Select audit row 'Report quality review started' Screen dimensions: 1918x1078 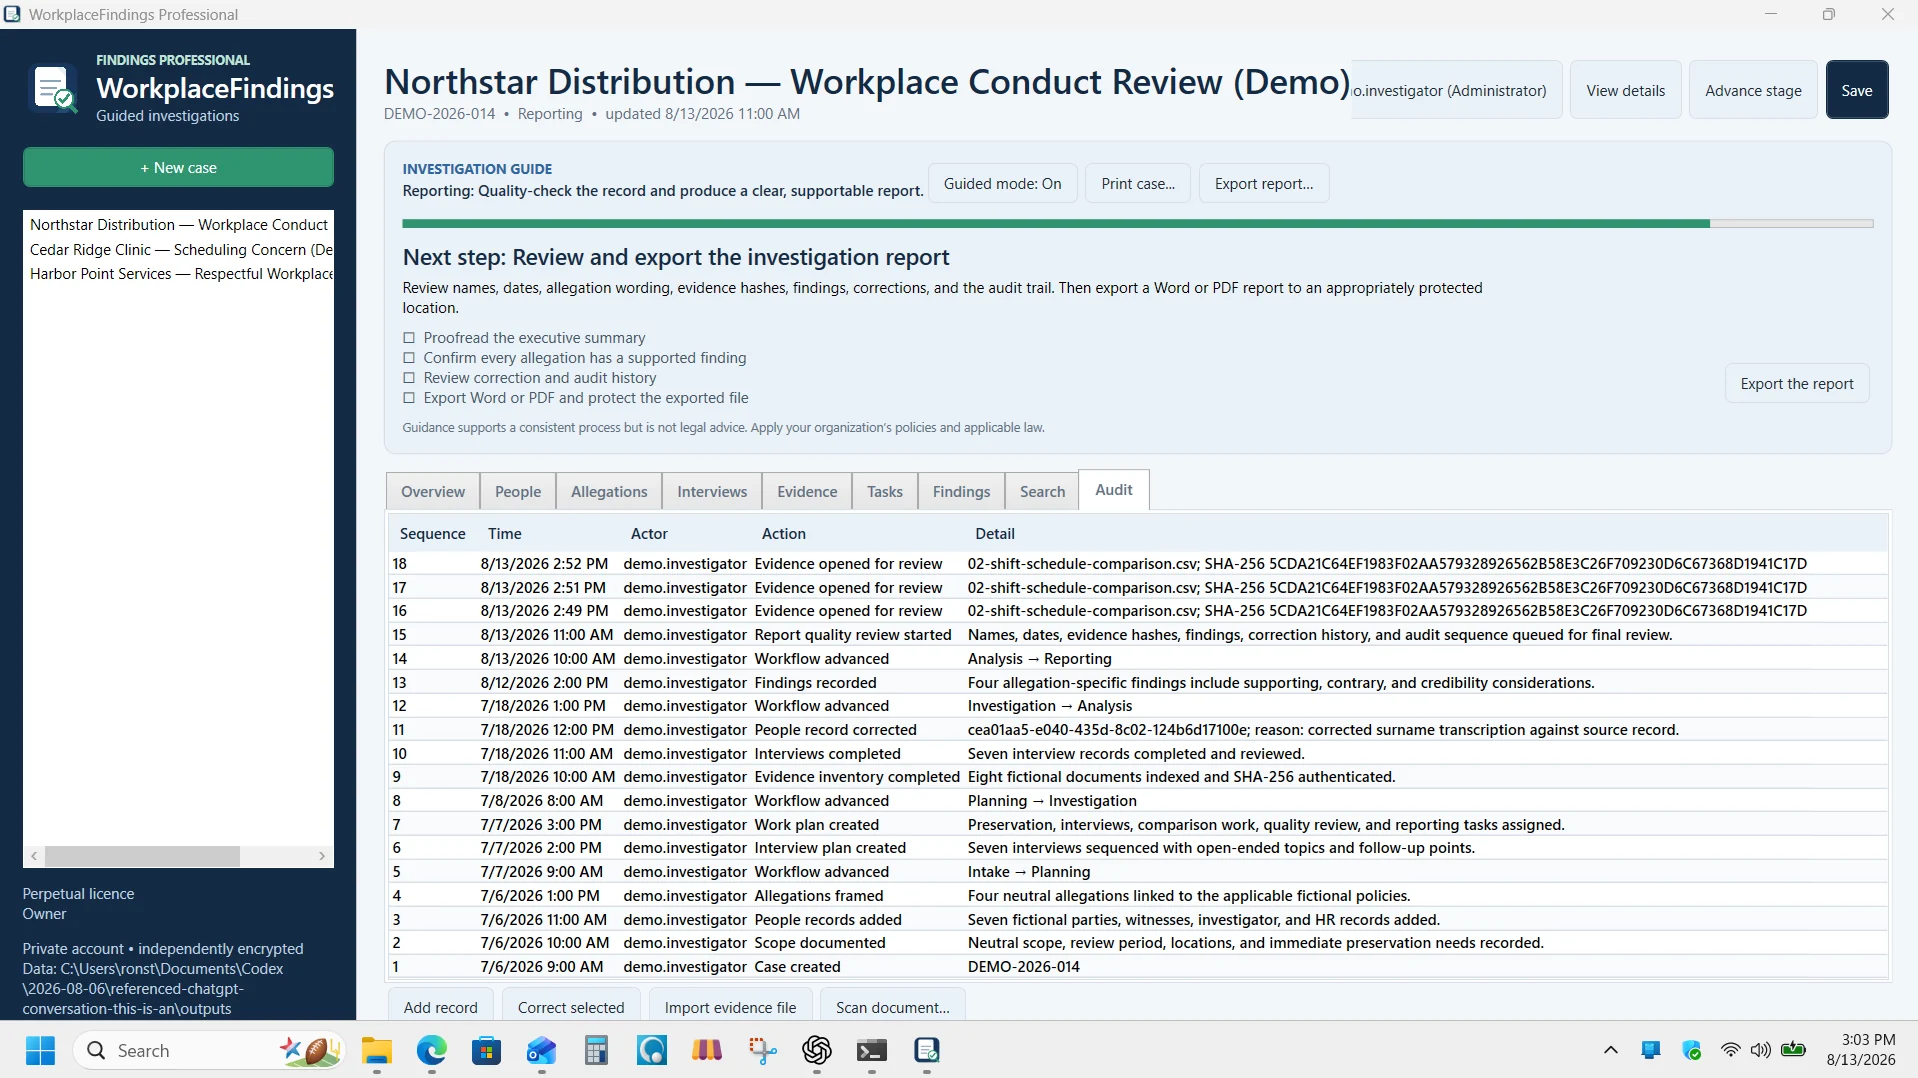click(1138, 635)
